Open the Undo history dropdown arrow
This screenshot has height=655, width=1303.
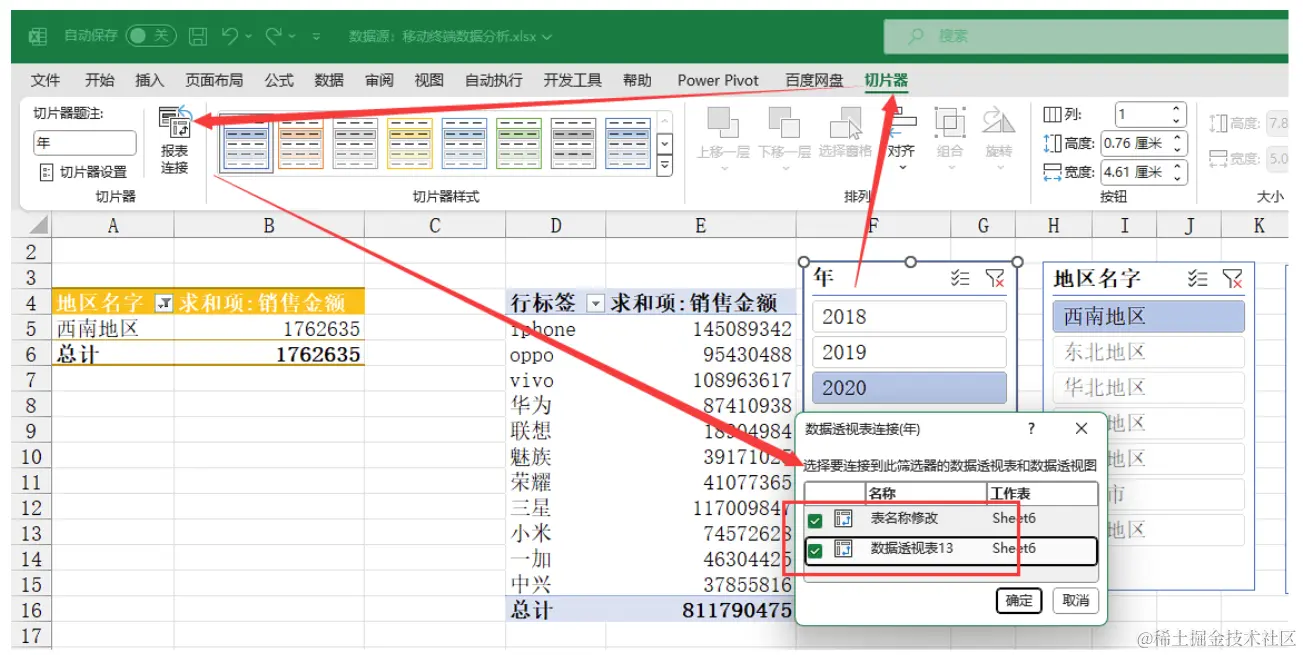(x=248, y=37)
